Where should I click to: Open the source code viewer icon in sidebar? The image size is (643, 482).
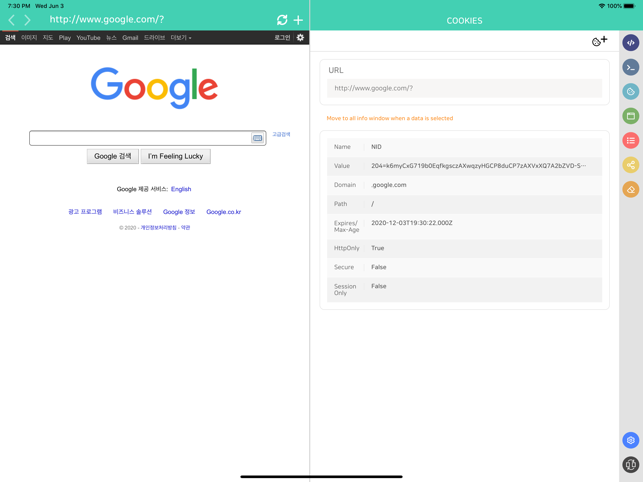click(x=631, y=42)
